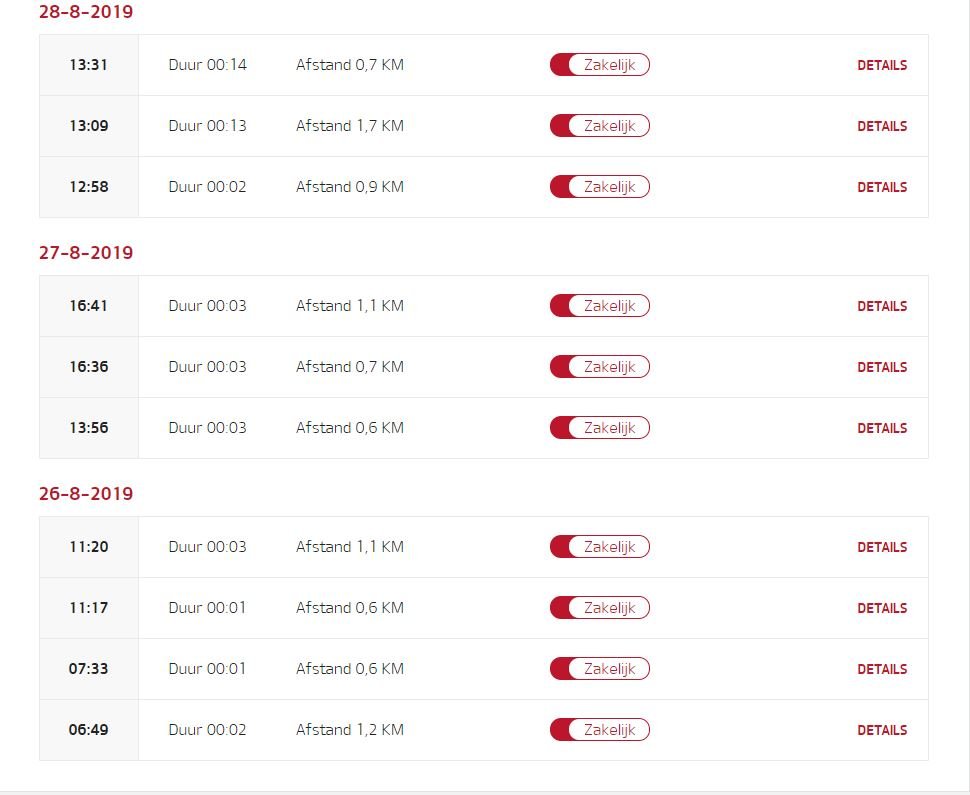Disable Zakelijk for the 11:17 trip
Viewport: 970px width, 795px height.
click(x=599, y=608)
